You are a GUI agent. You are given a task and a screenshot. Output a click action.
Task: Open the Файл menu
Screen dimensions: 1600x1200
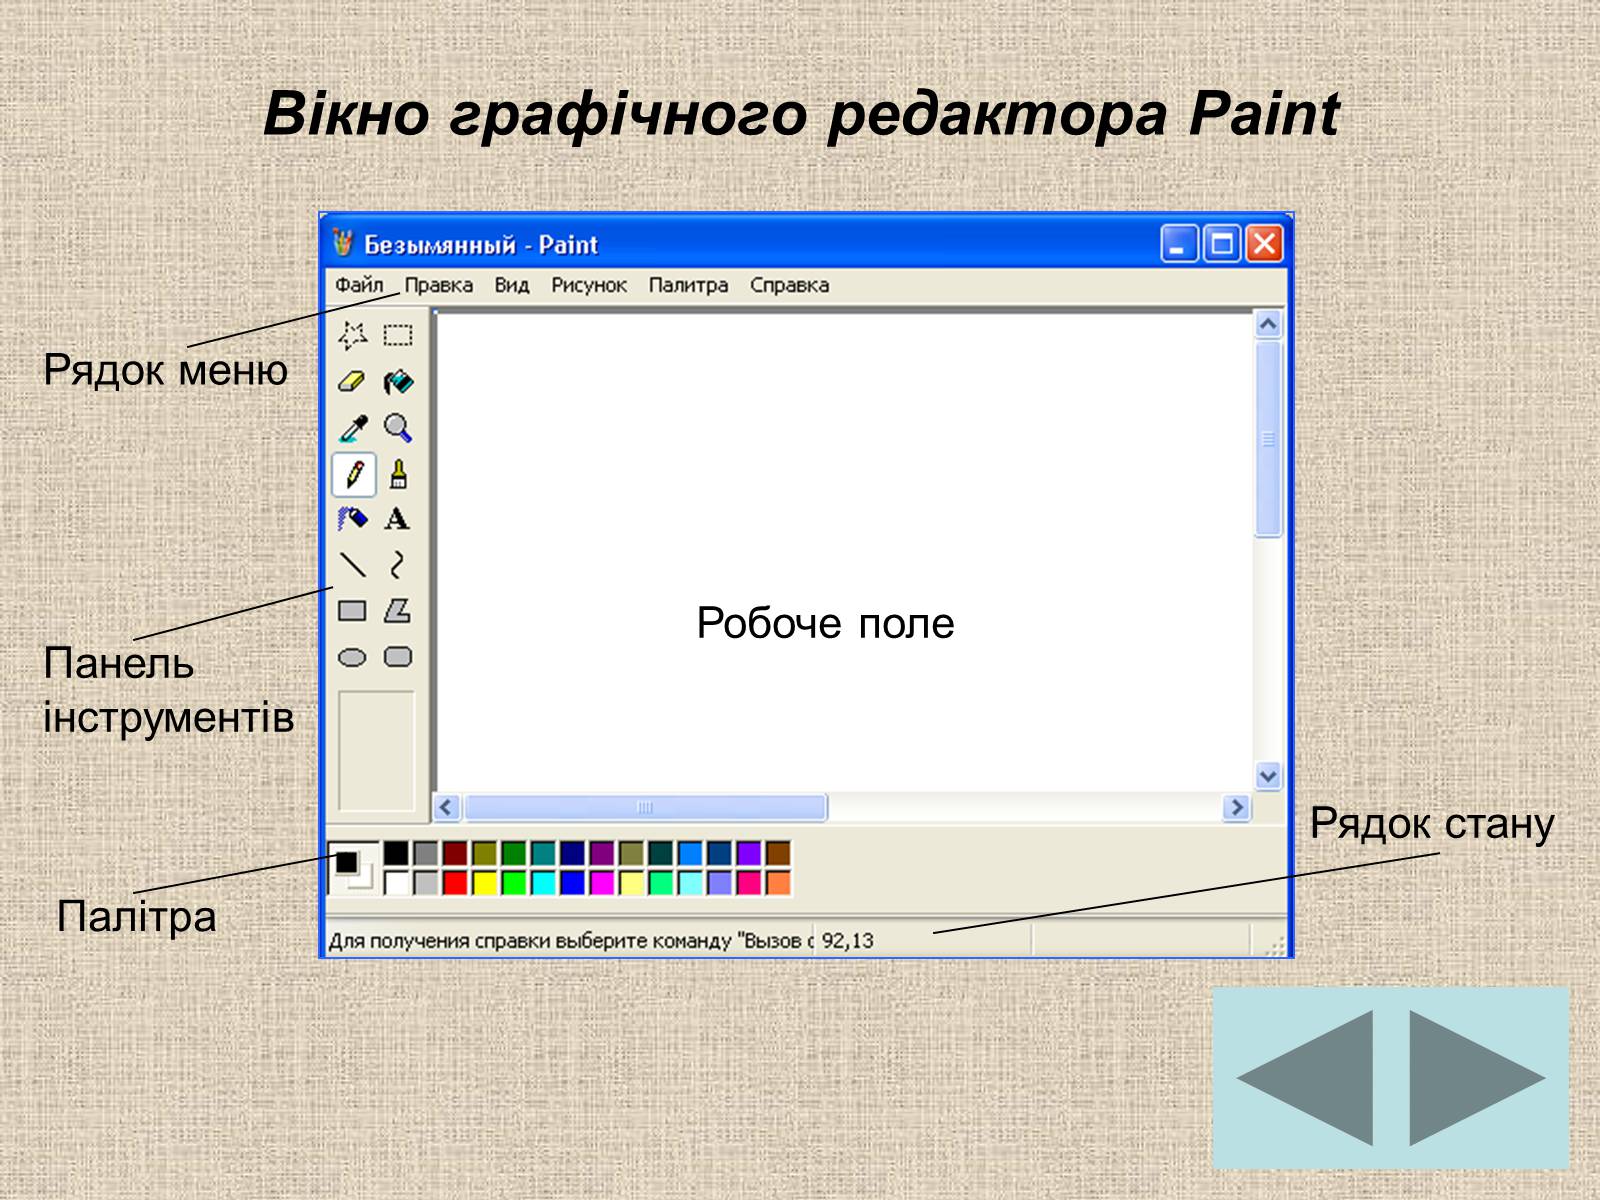tap(358, 285)
